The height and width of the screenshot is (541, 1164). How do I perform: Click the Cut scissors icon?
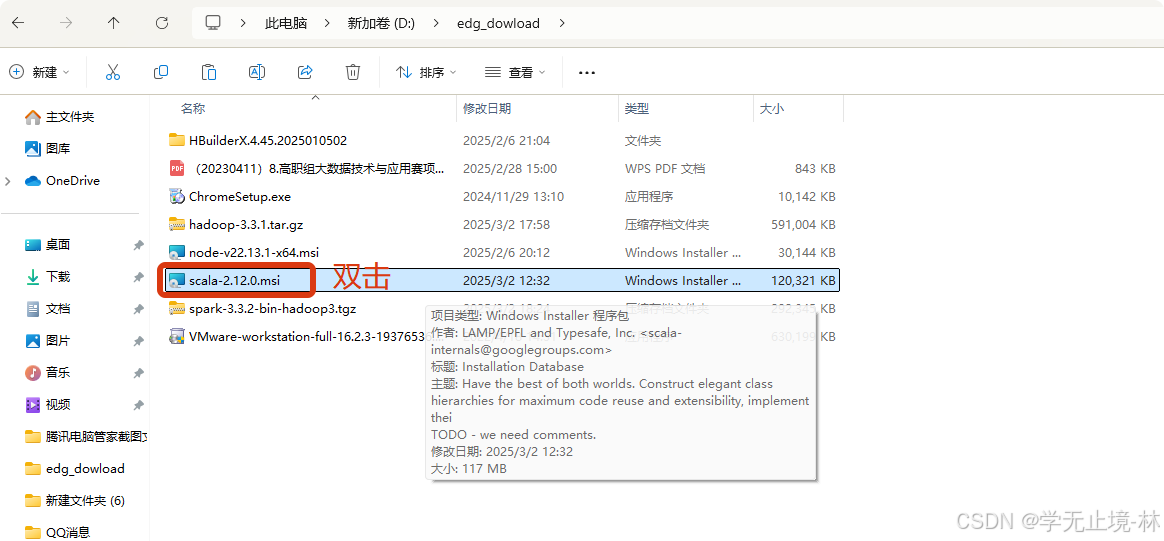pos(113,72)
